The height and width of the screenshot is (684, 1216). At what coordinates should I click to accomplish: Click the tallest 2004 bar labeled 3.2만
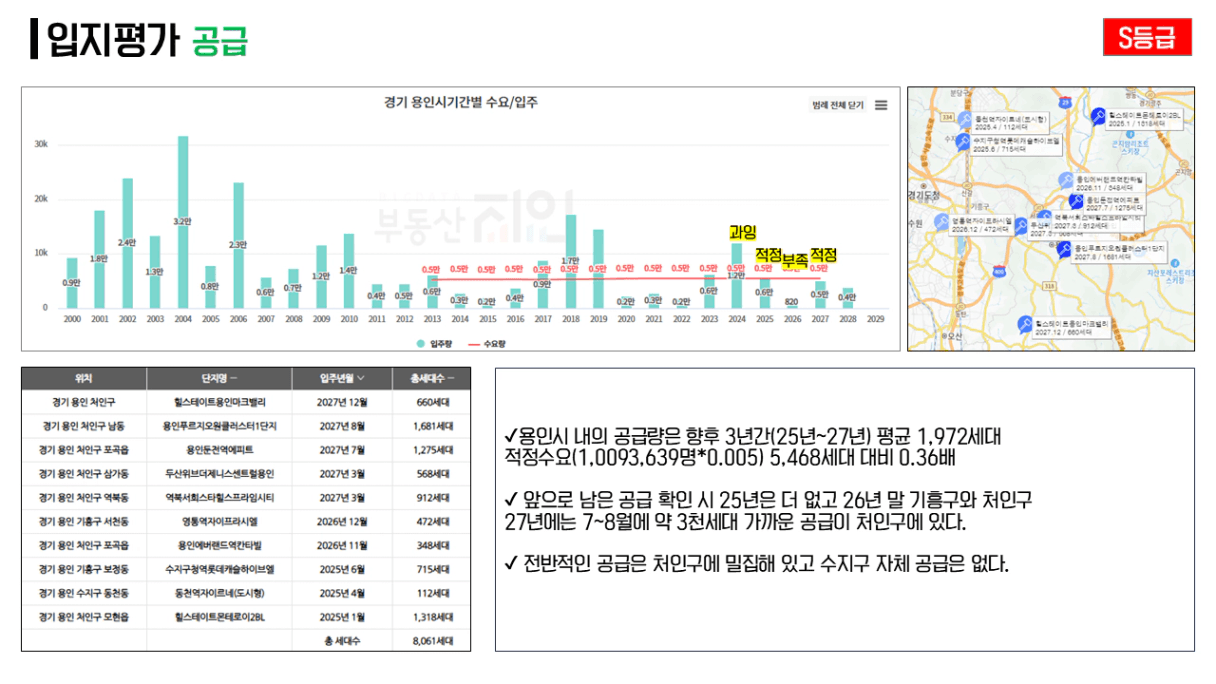(183, 222)
